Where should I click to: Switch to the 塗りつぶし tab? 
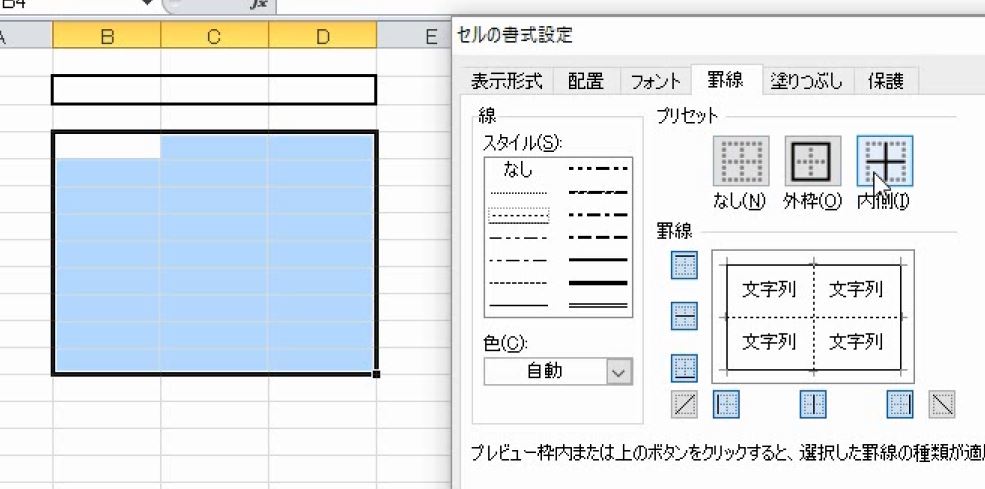807,81
